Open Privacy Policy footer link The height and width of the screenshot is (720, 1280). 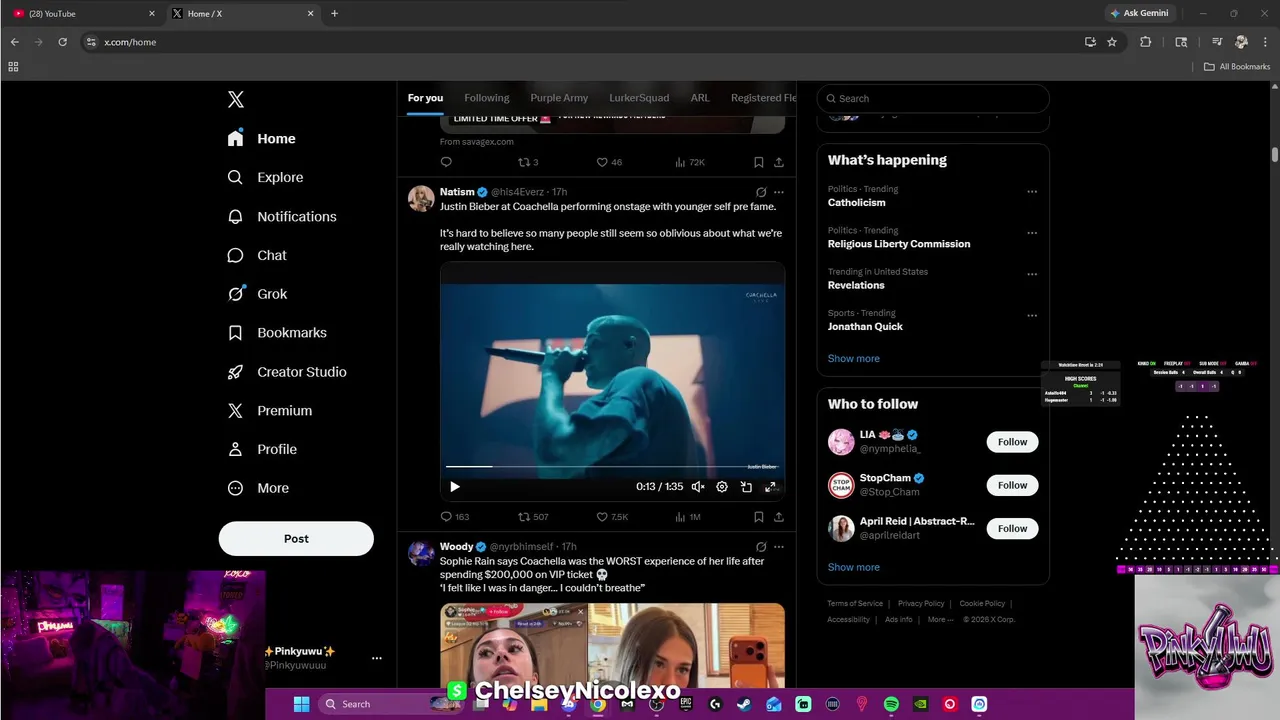coord(921,604)
